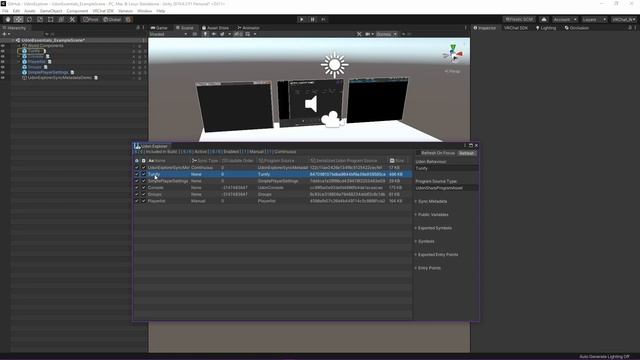The width and height of the screenshot is (640, 360).
Task: Open the Account dropdown
Action: (x=564, y=20)
